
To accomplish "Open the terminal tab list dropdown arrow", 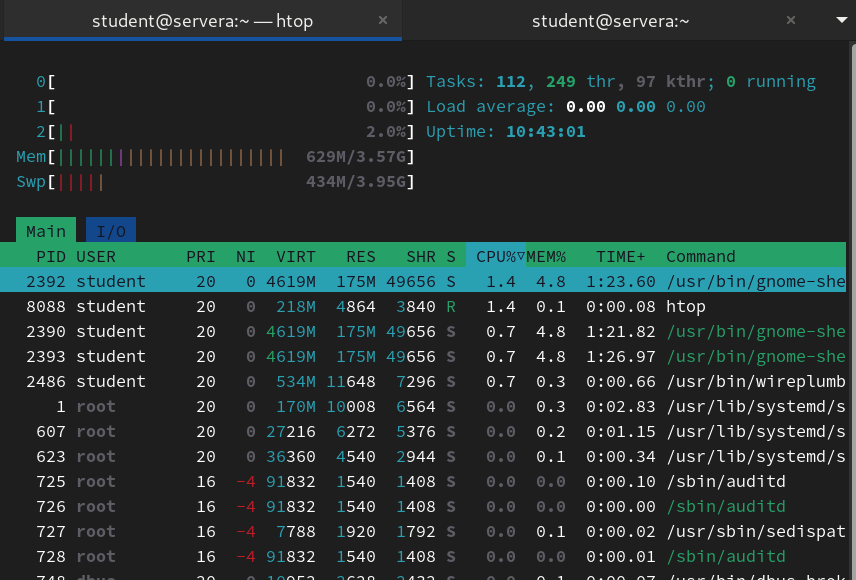I will tap(840, 20).
